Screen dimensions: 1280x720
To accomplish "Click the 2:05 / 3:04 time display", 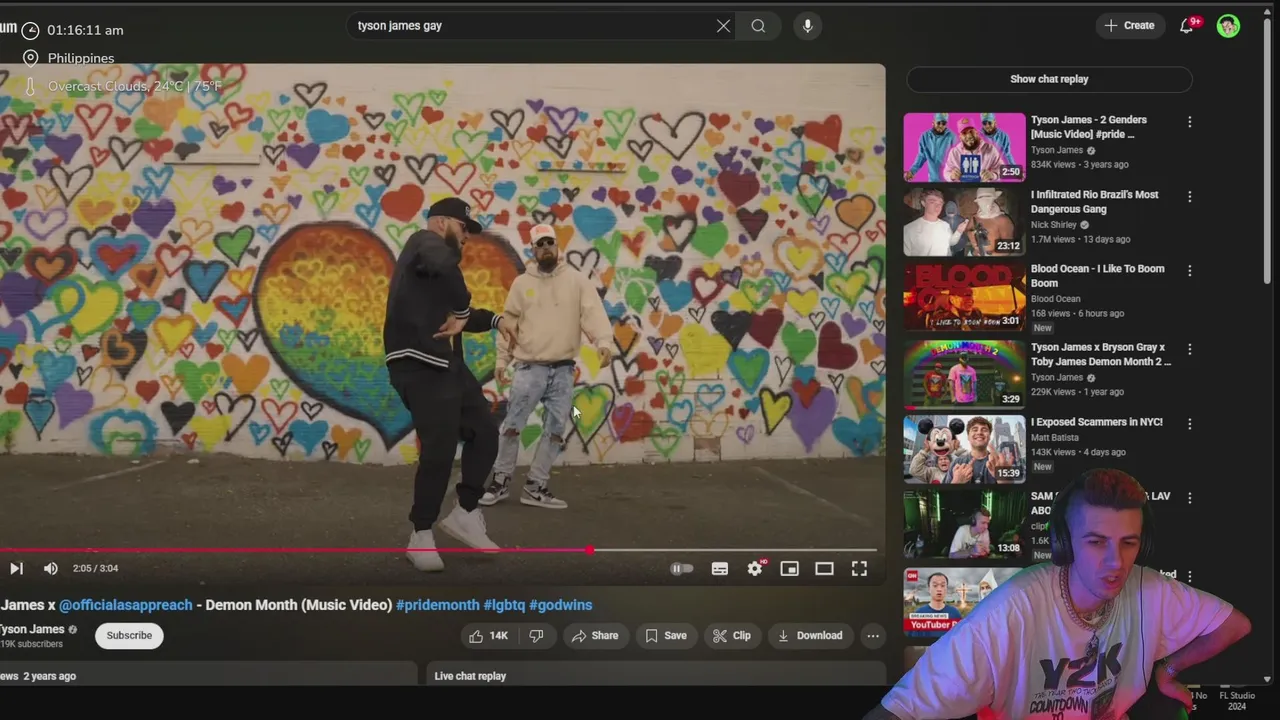I will (95, 568).
